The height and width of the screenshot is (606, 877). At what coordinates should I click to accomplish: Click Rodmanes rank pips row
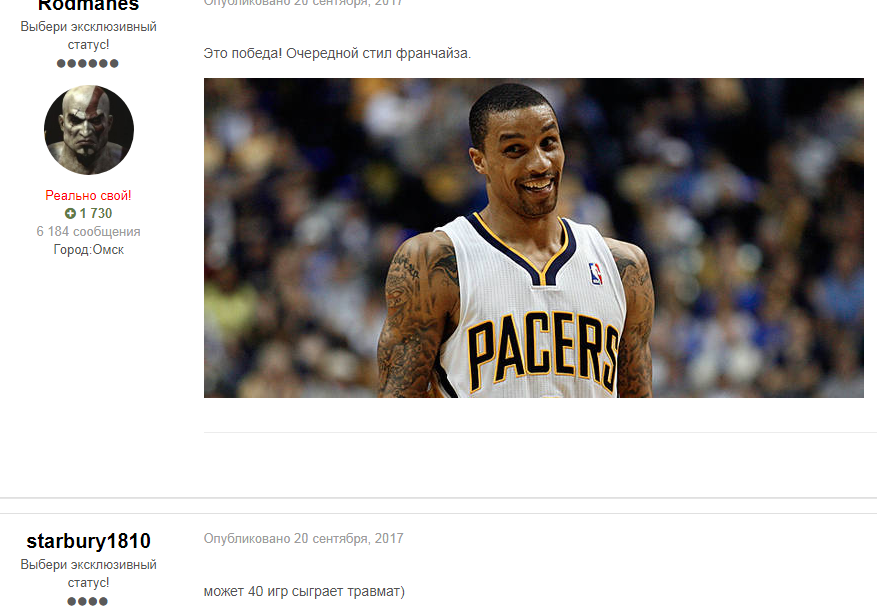[x=88, y=63]
